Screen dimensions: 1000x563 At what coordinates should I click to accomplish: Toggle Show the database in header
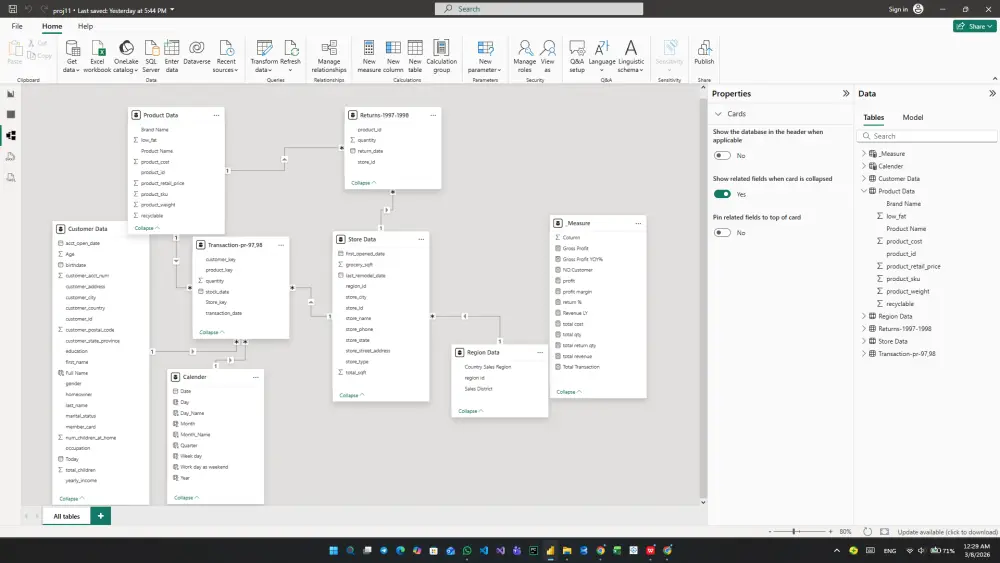[722, 156]
